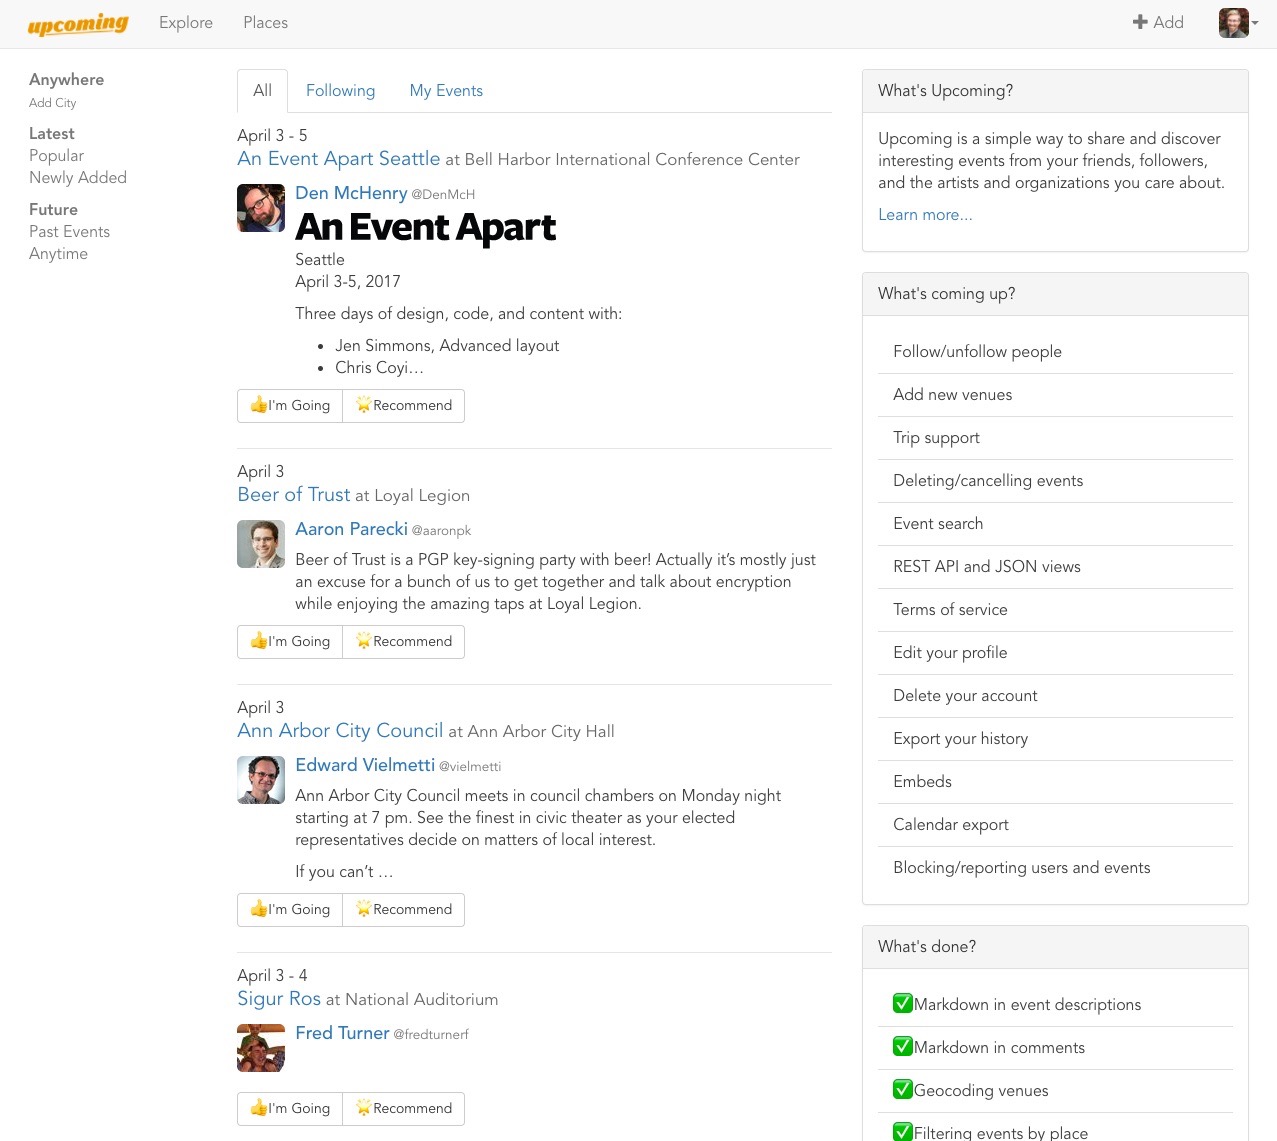Screen dimensions: 1277x1141
Task: Filter events by Popular
Action: point(56,156)
